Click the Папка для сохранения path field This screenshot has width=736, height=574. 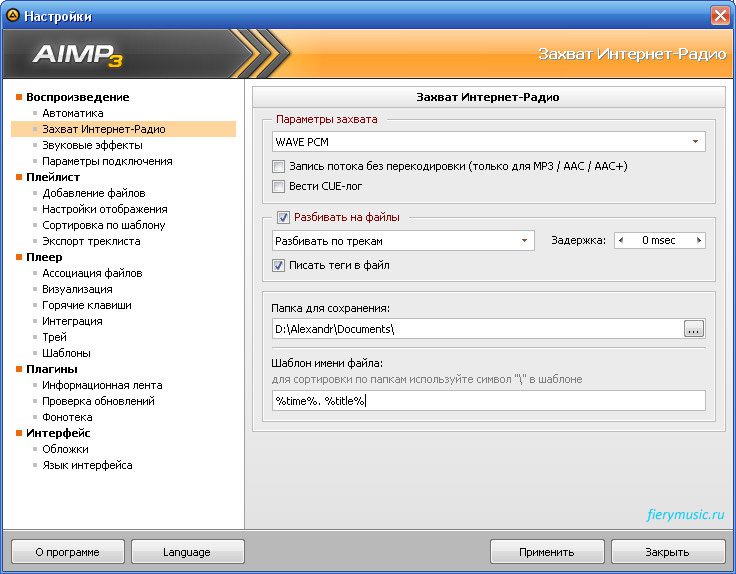[x=477, y=329]
